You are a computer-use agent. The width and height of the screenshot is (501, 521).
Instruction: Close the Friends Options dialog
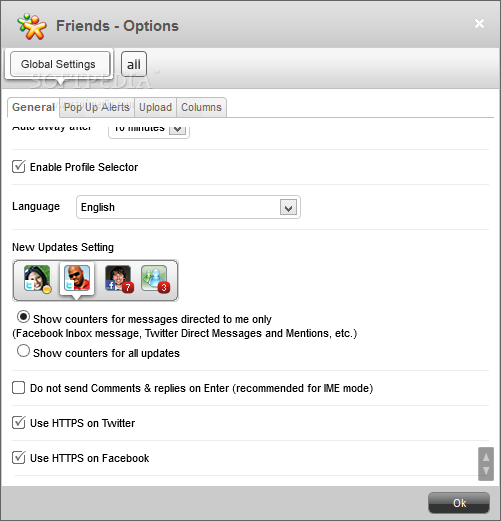pyautogui.click(x=479, y=24)
